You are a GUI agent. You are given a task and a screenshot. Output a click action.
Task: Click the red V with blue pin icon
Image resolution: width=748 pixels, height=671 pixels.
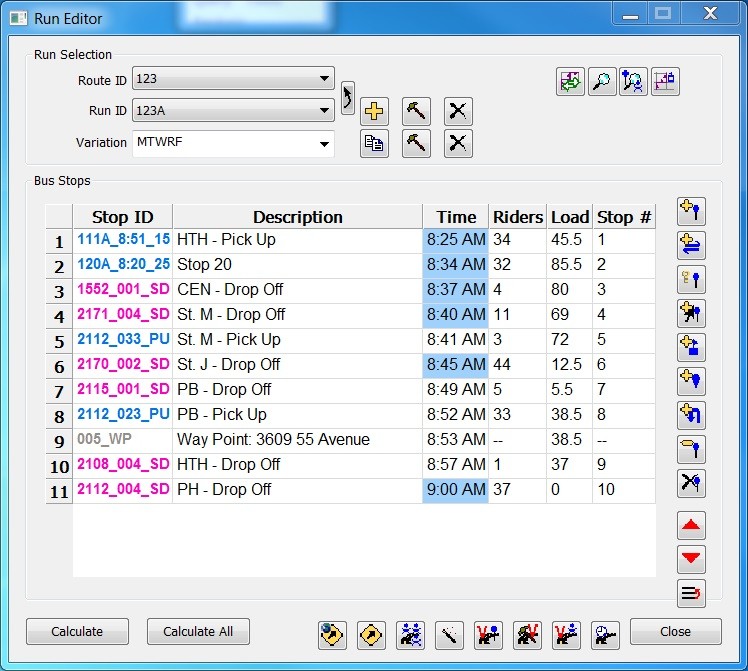488,635
